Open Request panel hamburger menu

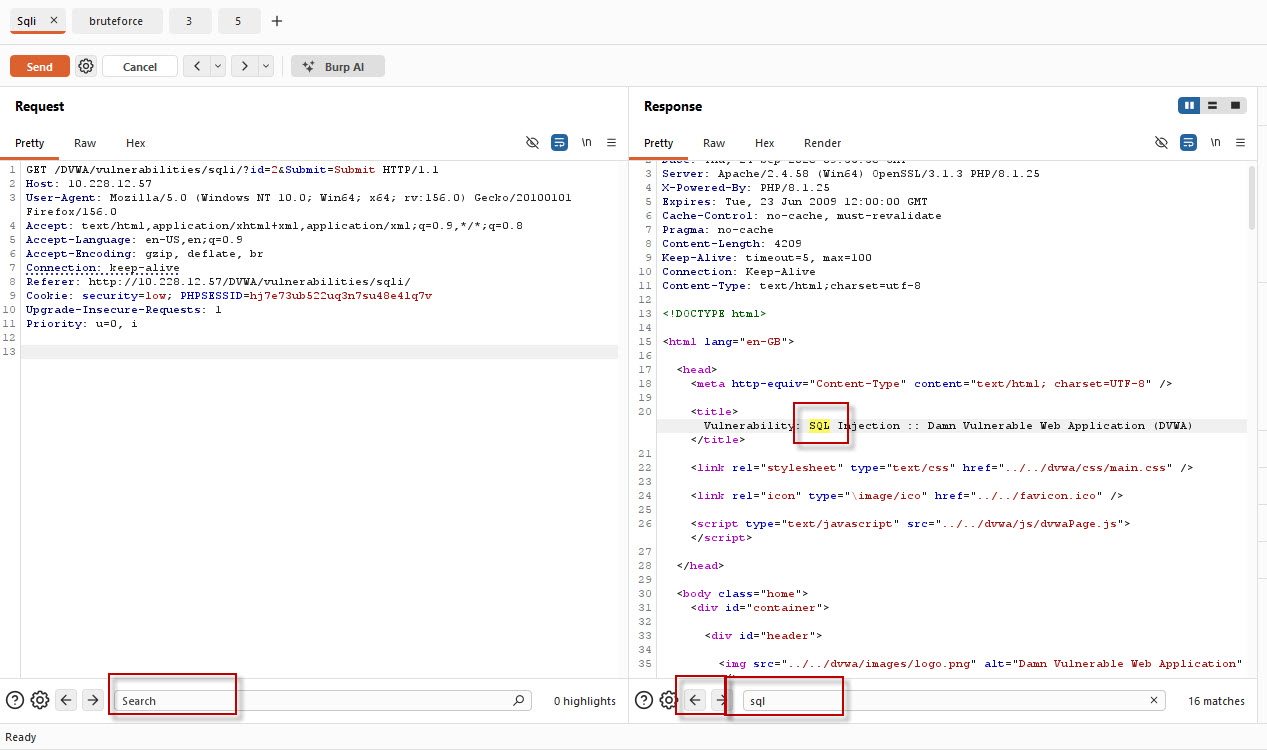coord(611,143)
